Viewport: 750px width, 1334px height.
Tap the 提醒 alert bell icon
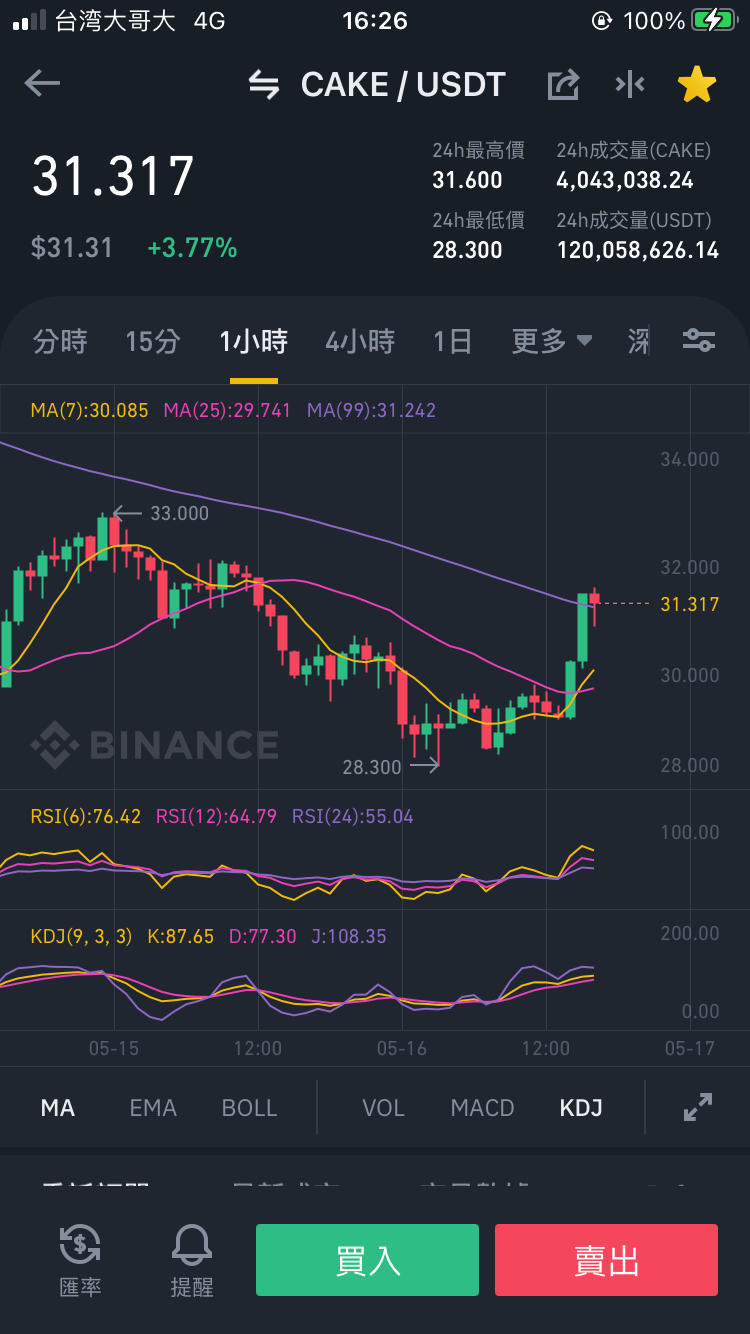tap(192, 1260)
